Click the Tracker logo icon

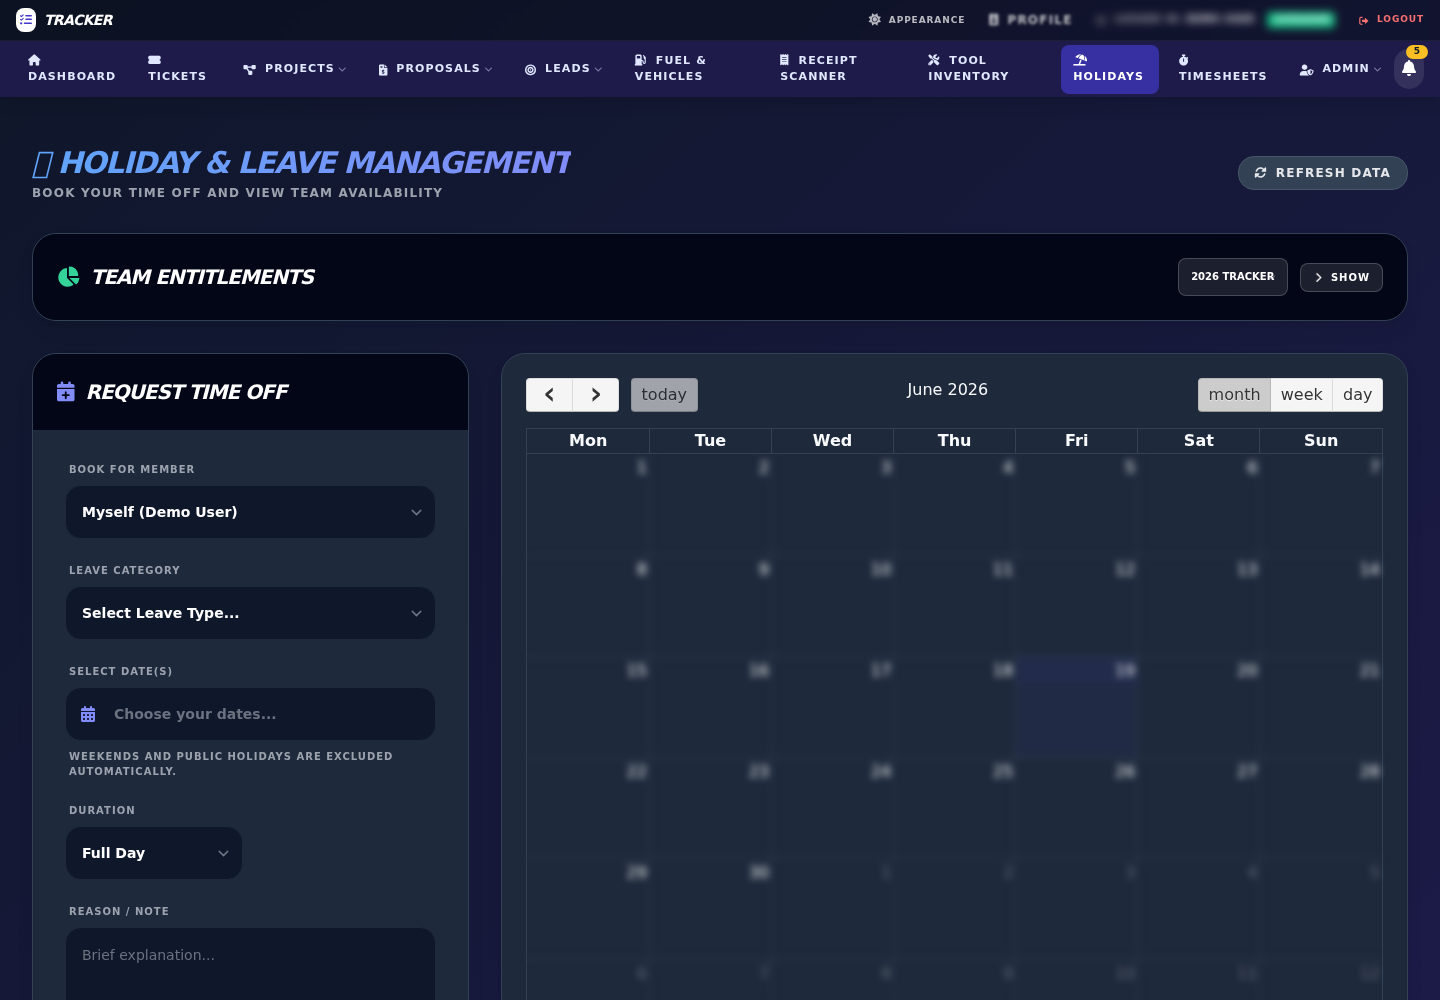(x=26, y=20)
